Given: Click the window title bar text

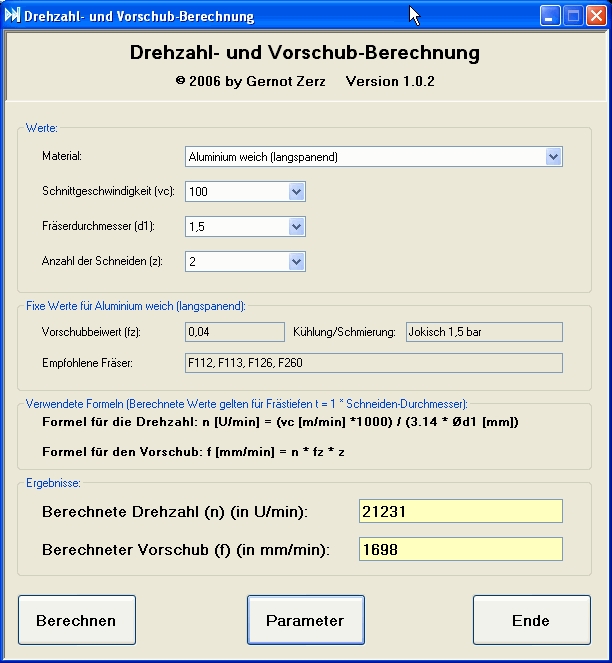Looking at the screenshot, I should pos(138,16).
